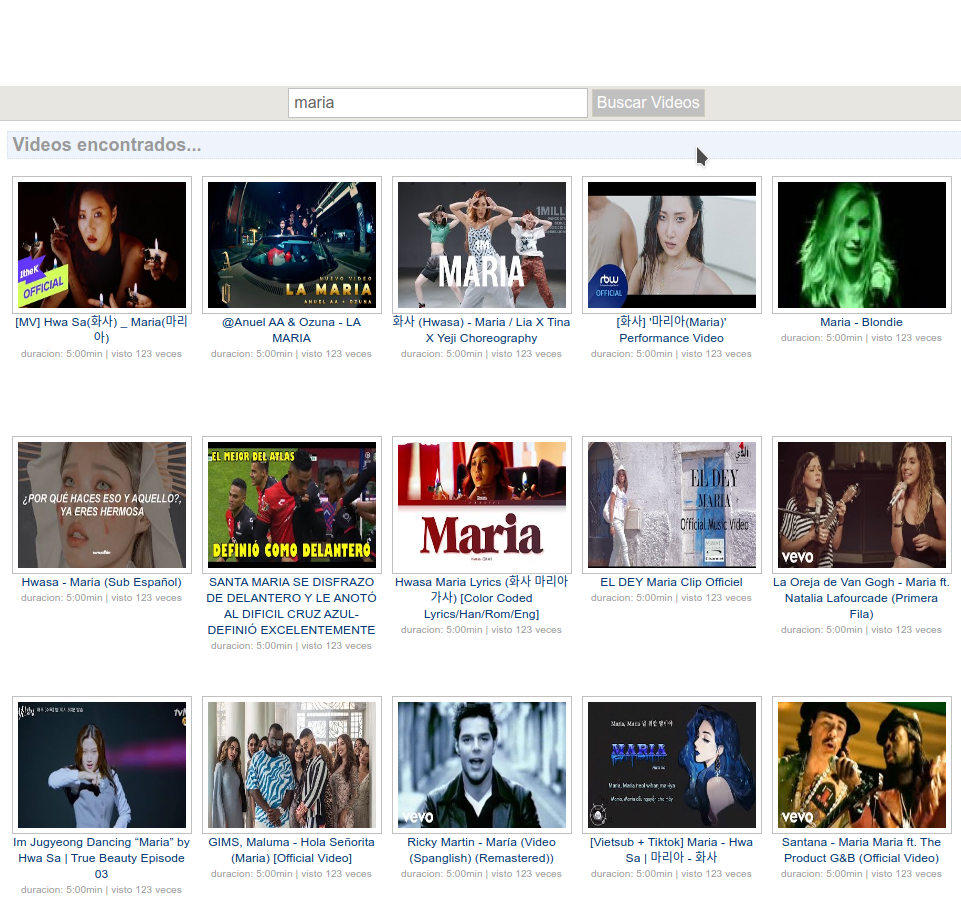This screenshot has height=908, width=961.
Task: Click duration text under Santana Maria Maria
Action: [862, 874]
